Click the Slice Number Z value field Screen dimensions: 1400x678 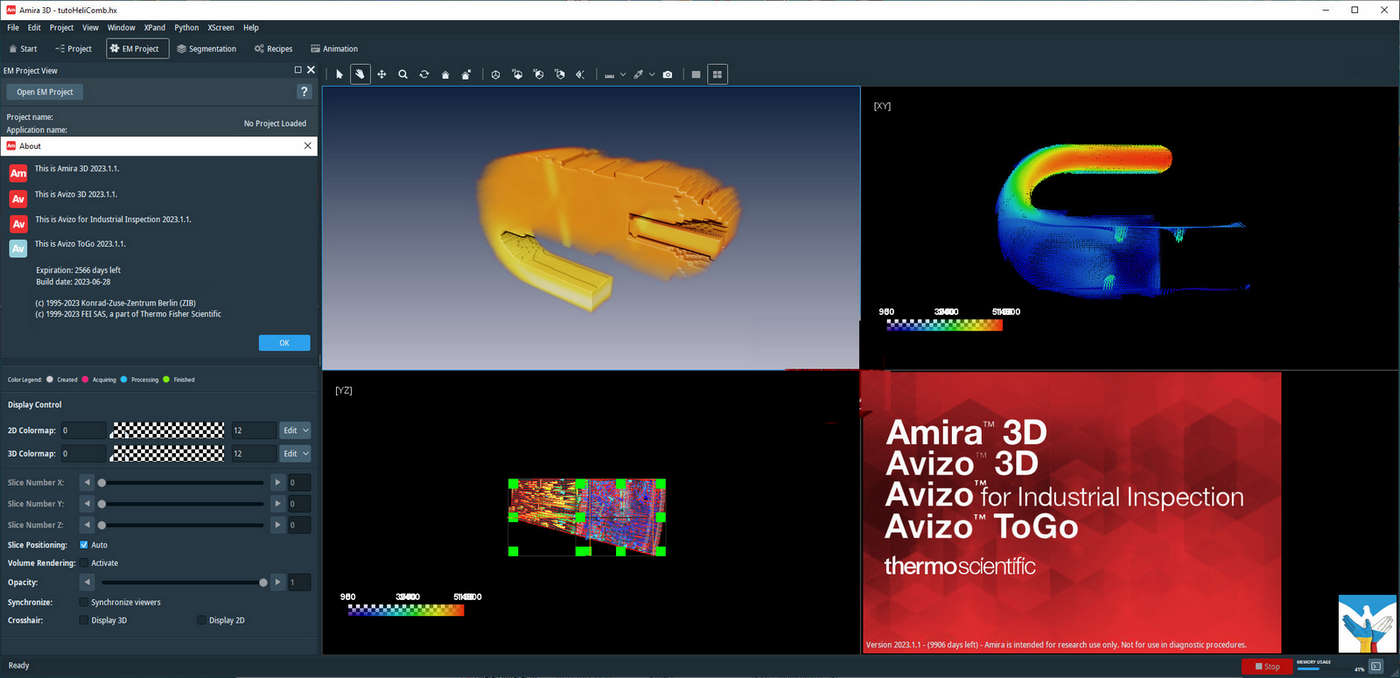299,525
